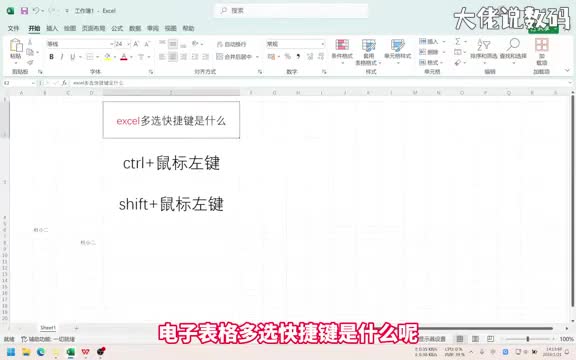
Task: Click the insert function fx icon
Action: coord(64,83)
